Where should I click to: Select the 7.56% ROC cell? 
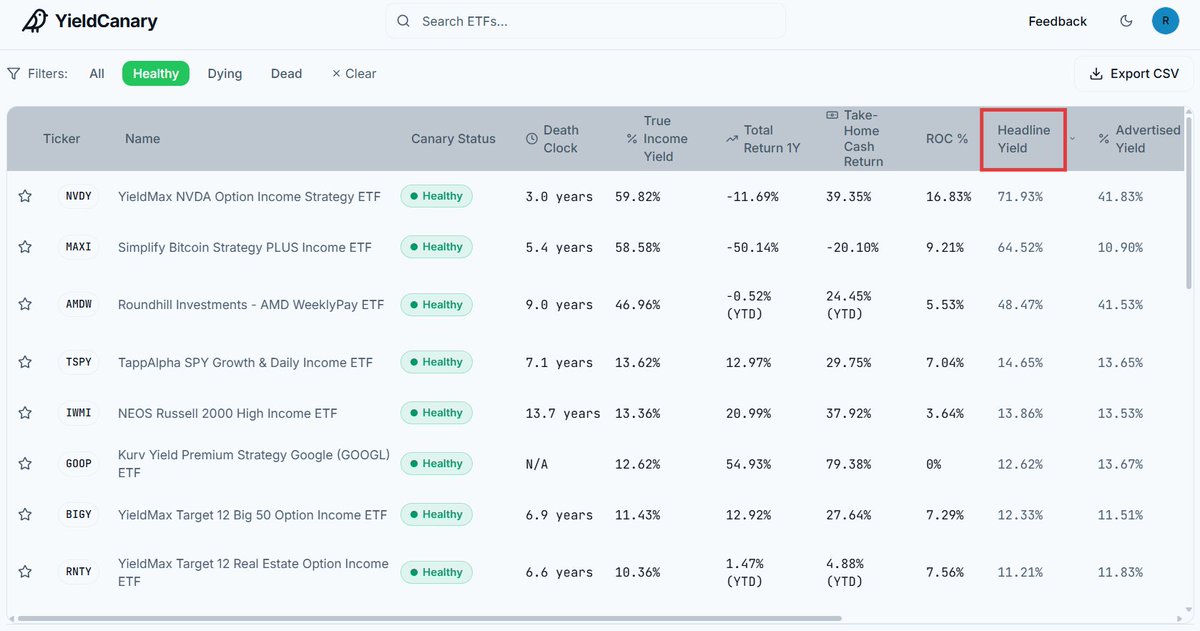pos(945,572)
